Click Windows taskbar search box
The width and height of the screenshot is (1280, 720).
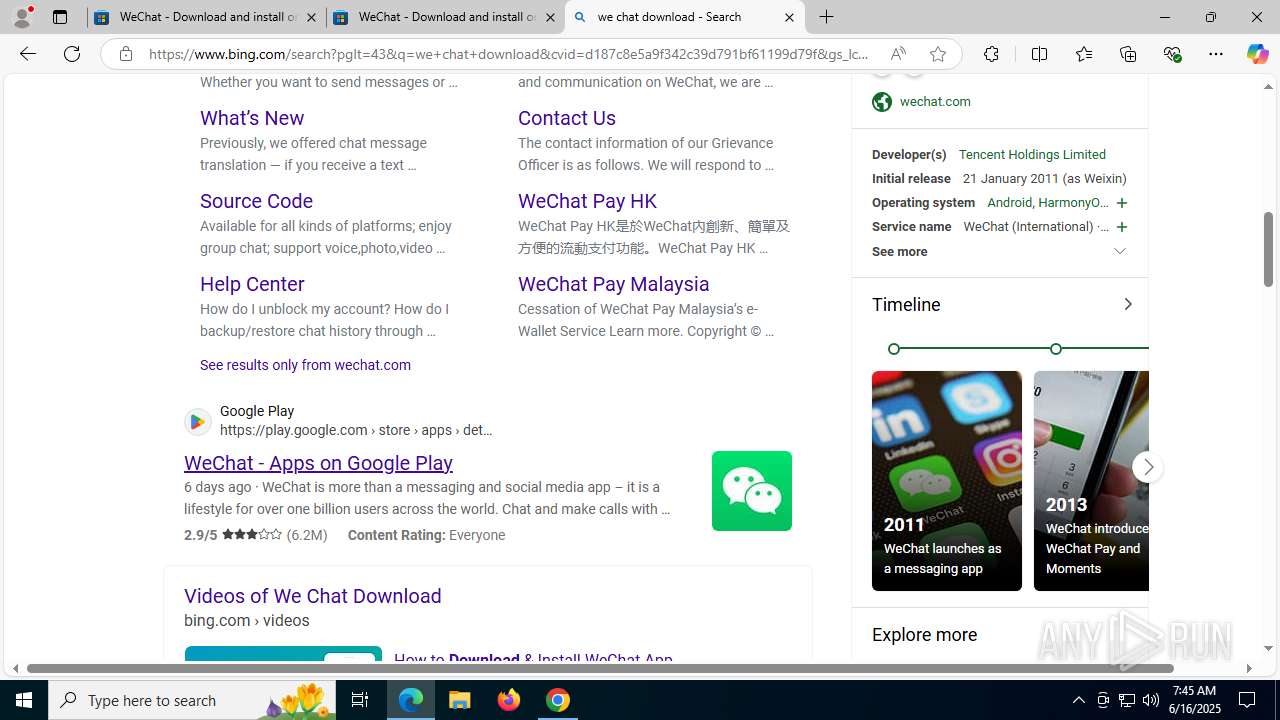tap(193, 700)
